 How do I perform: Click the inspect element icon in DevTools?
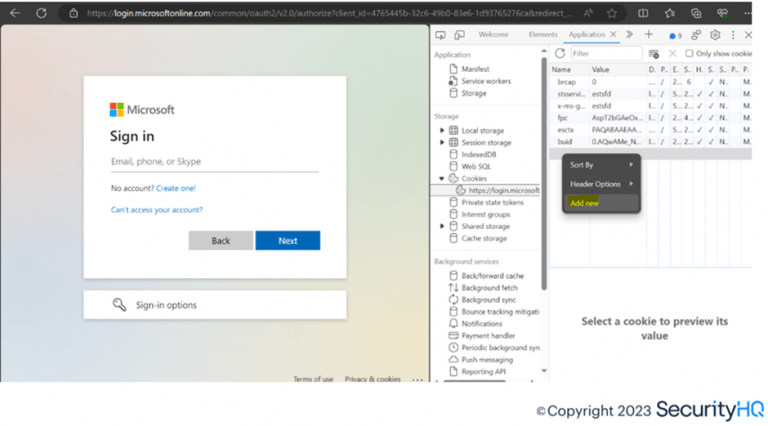click(441, 35)
